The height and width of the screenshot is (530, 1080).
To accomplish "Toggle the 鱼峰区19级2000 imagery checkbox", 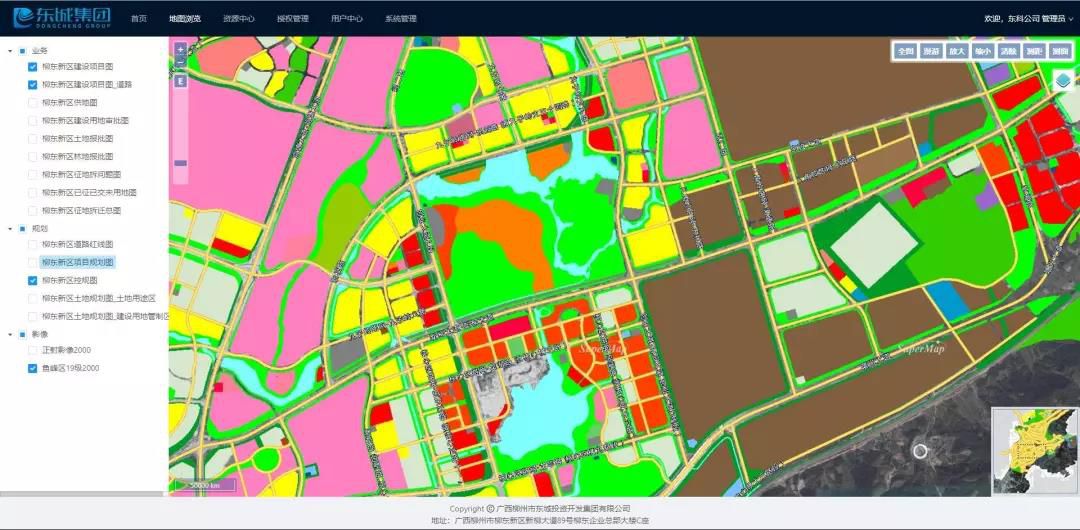I will coord(33,369).
